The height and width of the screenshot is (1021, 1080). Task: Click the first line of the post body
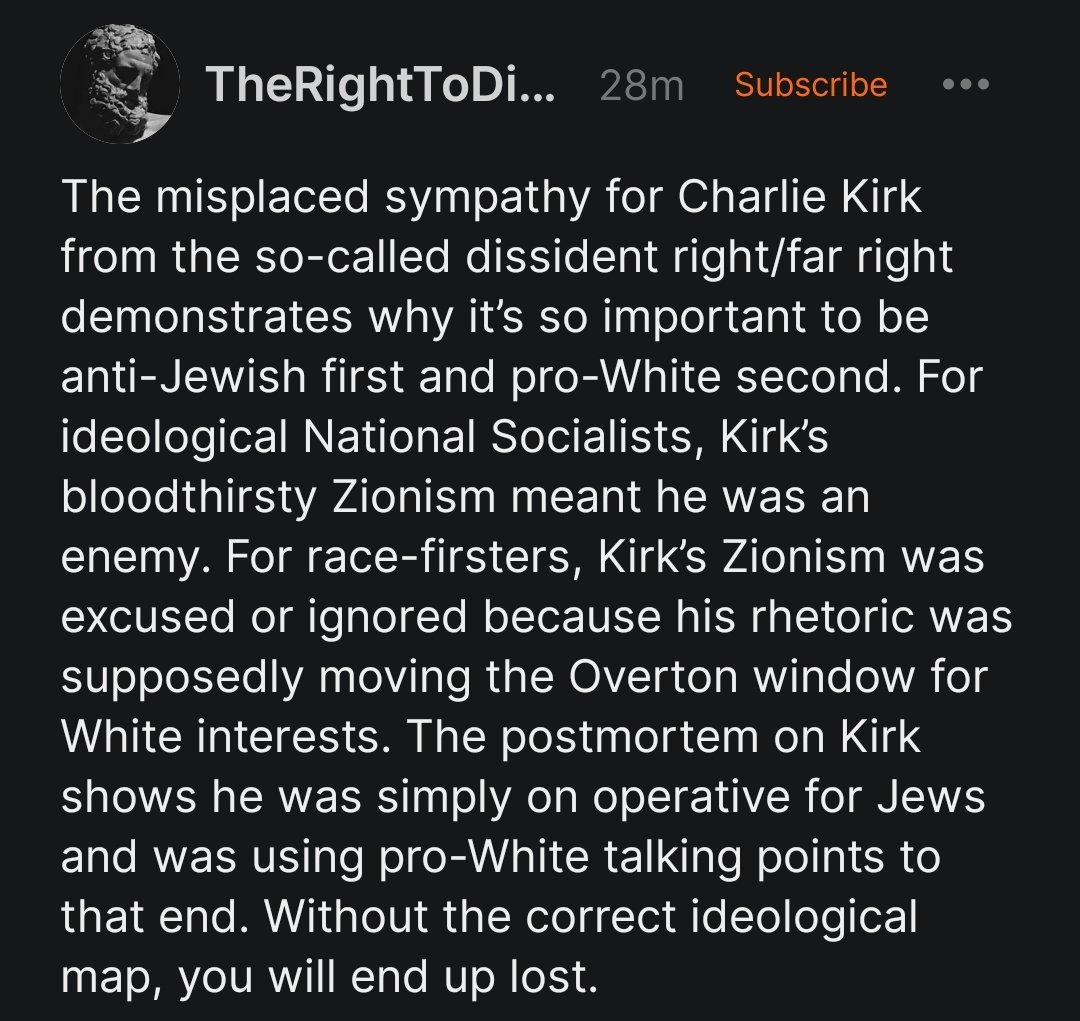click(491, 198)
